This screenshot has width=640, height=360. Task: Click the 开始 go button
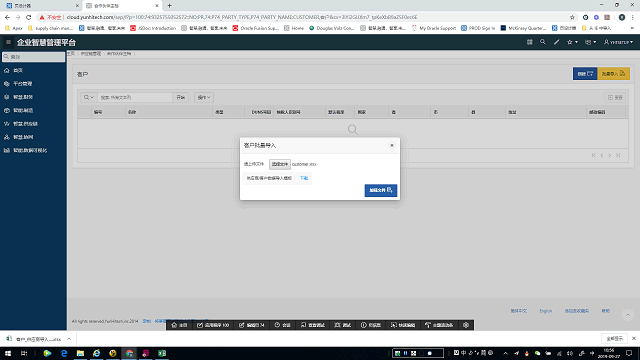[x=180, y=98]
